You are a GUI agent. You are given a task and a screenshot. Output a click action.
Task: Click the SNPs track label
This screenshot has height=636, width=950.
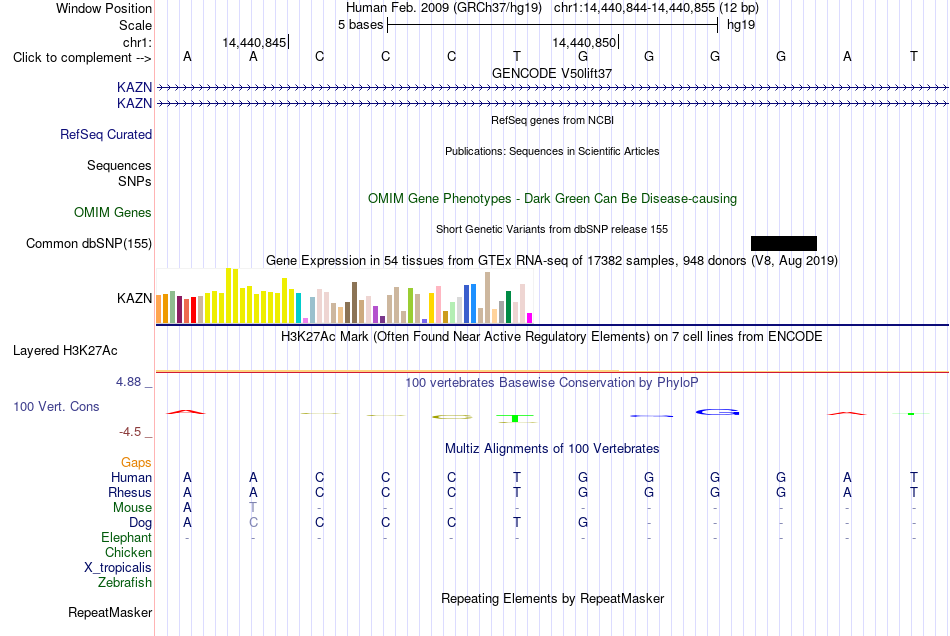click(x=135, y=181)
